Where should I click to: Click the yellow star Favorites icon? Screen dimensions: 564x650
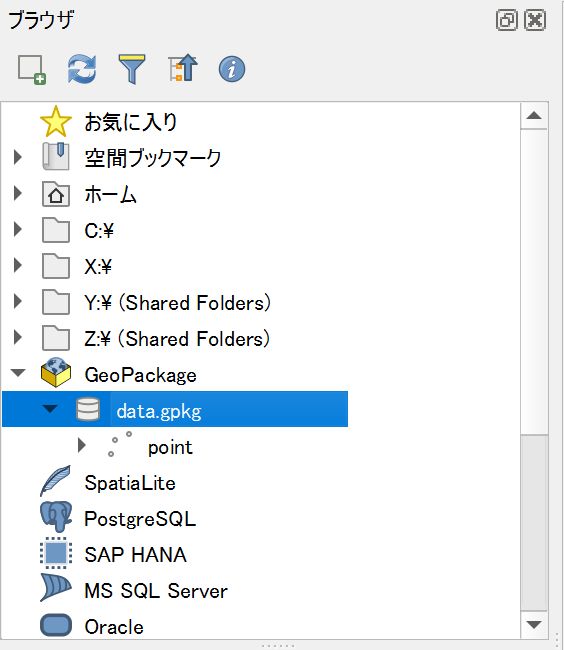point(56,122)
